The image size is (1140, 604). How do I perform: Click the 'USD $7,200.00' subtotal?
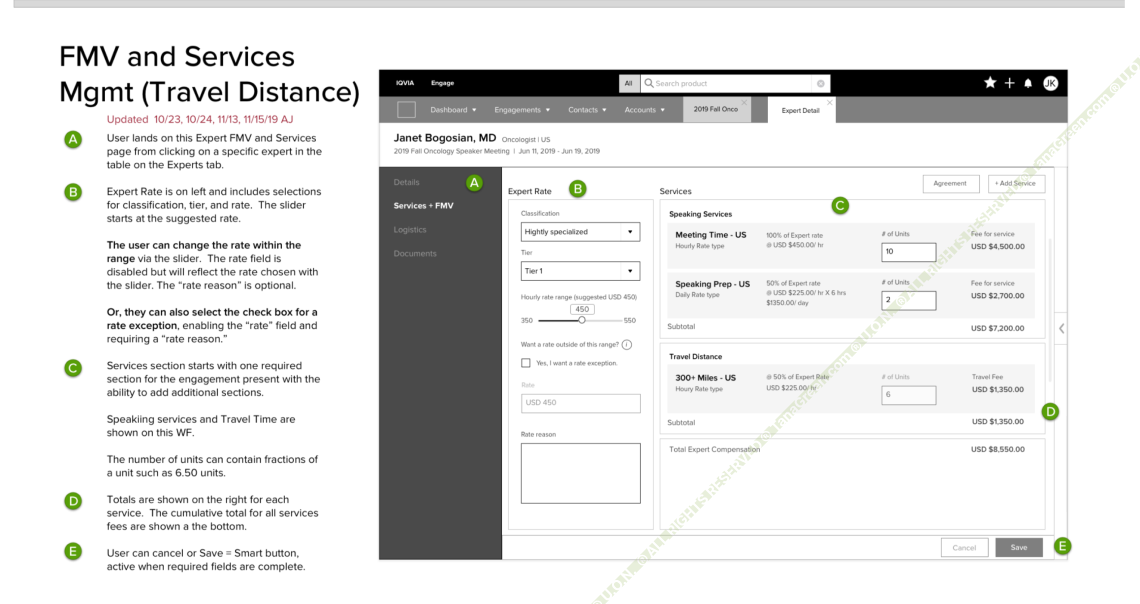tap(998, 329)
